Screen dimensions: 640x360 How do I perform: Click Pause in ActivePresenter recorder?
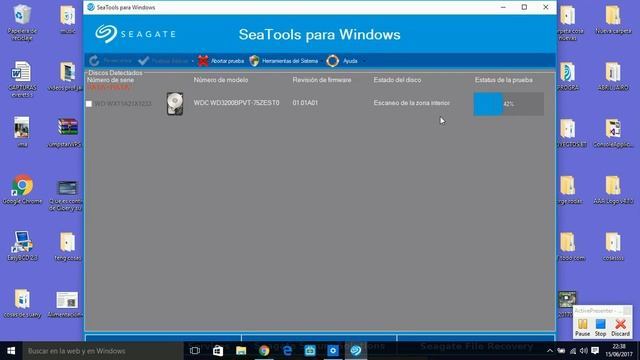pyautogui.click(x=582, y=327)
